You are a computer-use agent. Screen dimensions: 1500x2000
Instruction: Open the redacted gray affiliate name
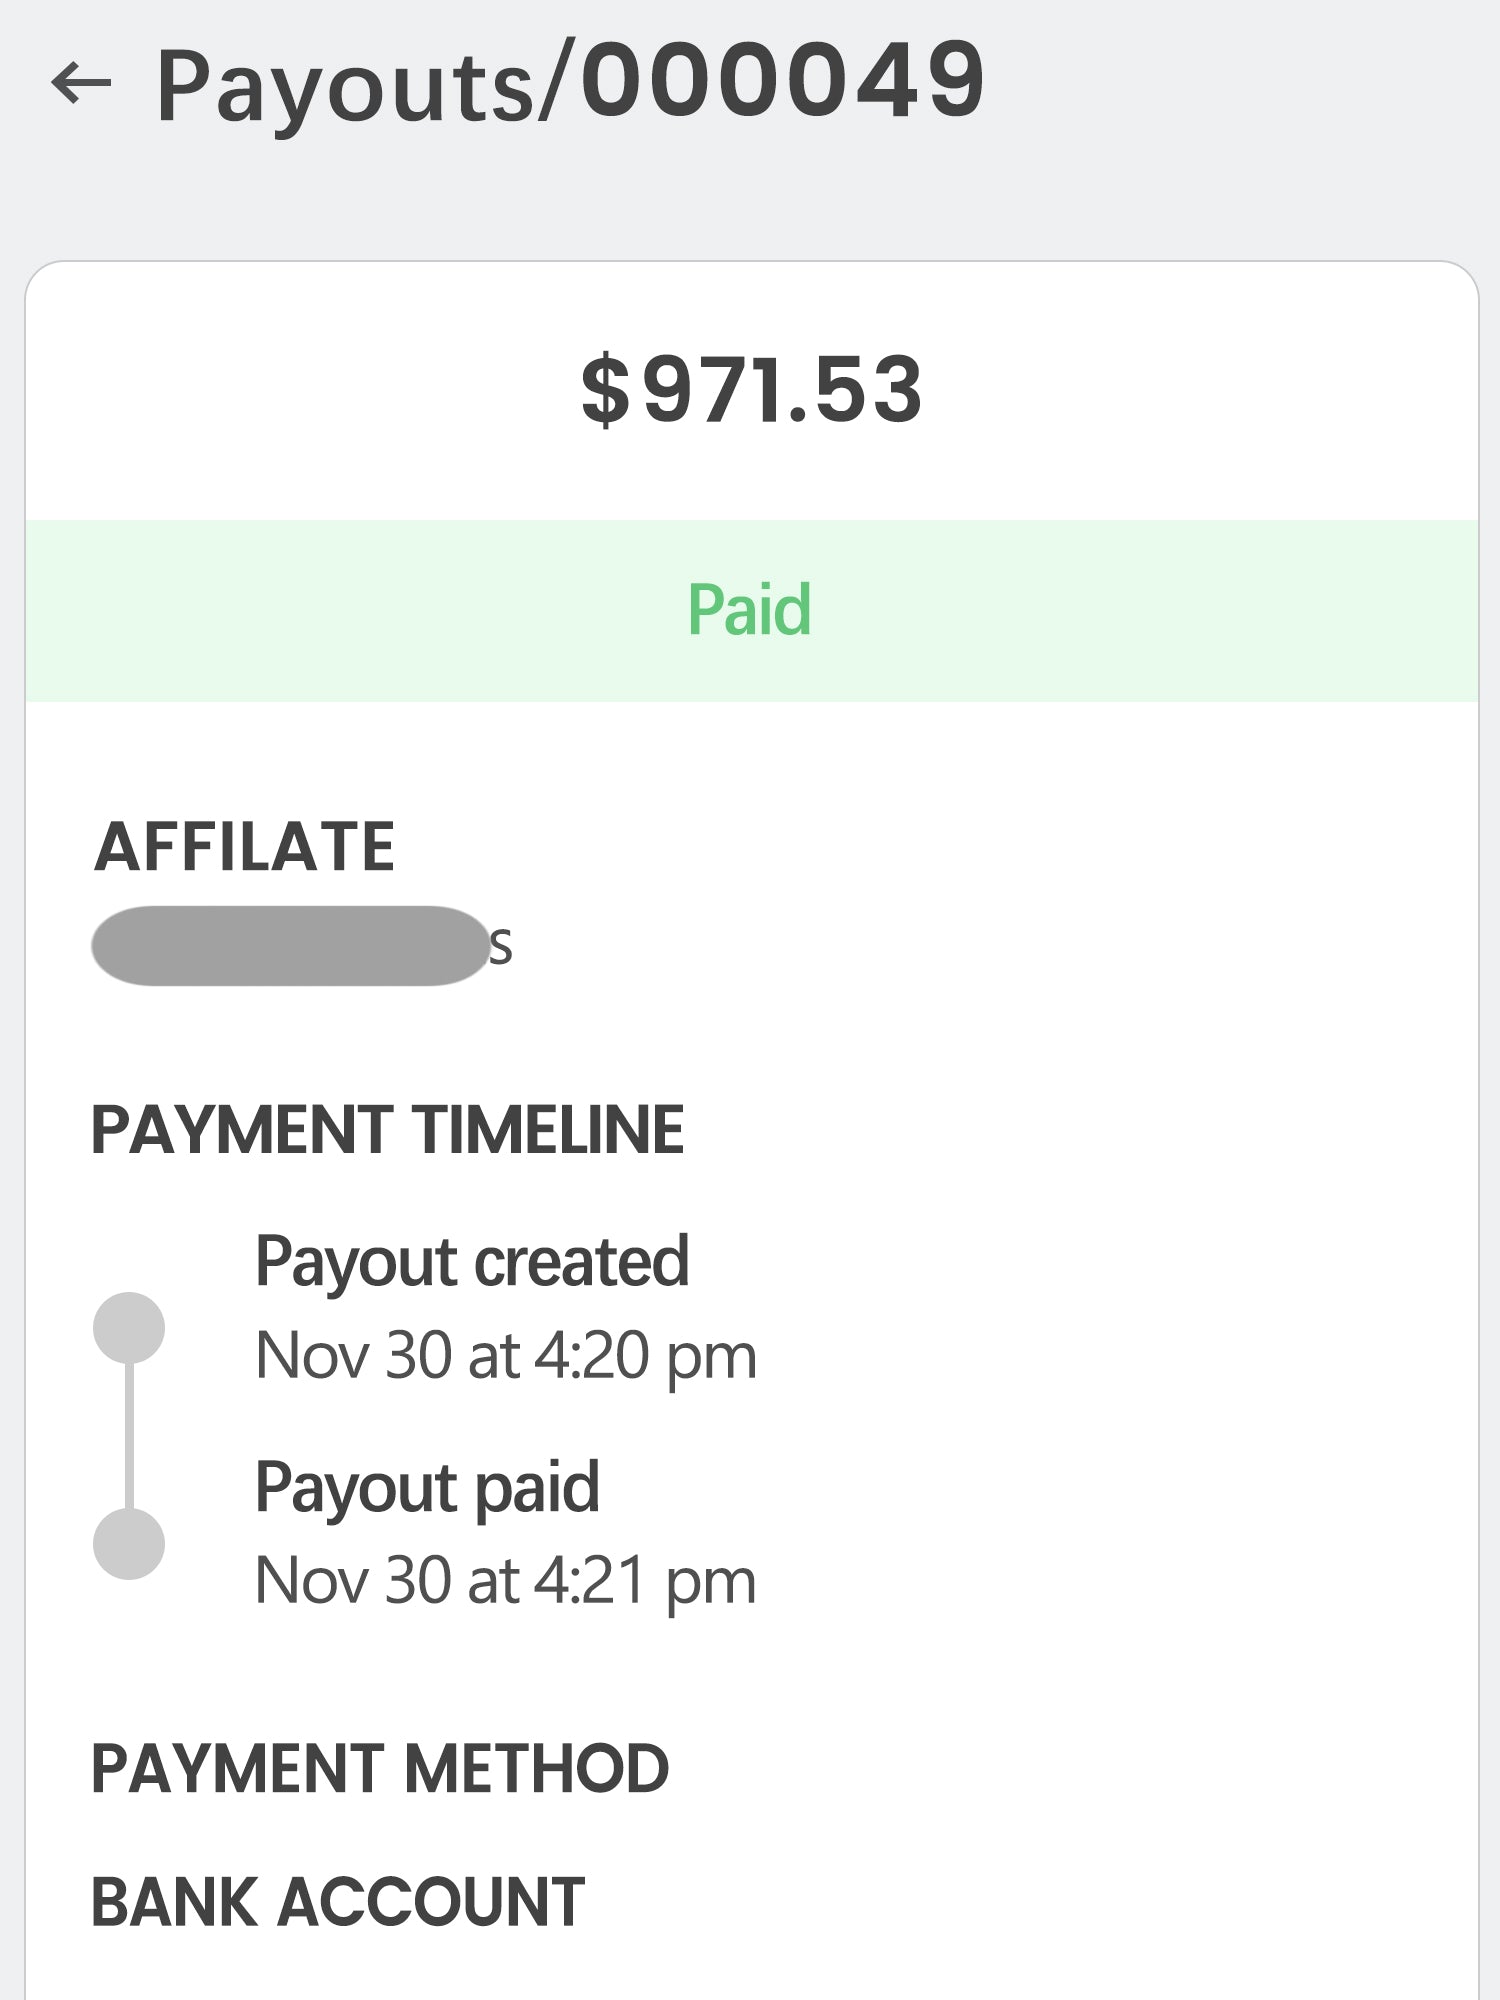pyautogui.click(x=289, y=946)
